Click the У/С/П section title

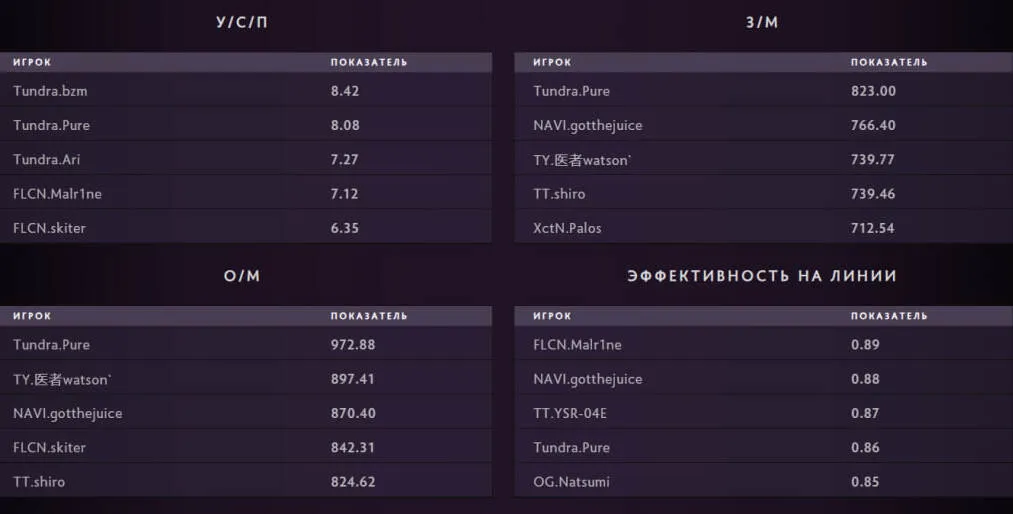pyautogui.click(x=242, y=22)
